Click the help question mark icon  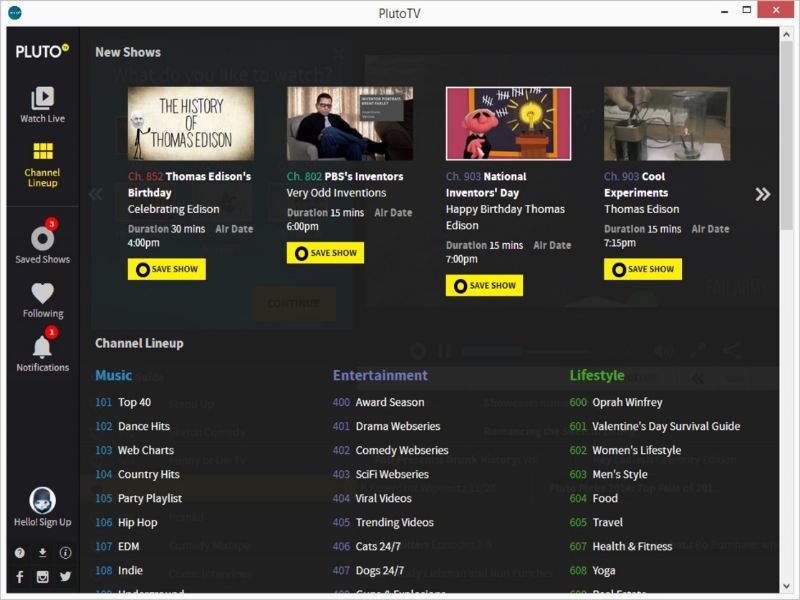coord(19,553)
